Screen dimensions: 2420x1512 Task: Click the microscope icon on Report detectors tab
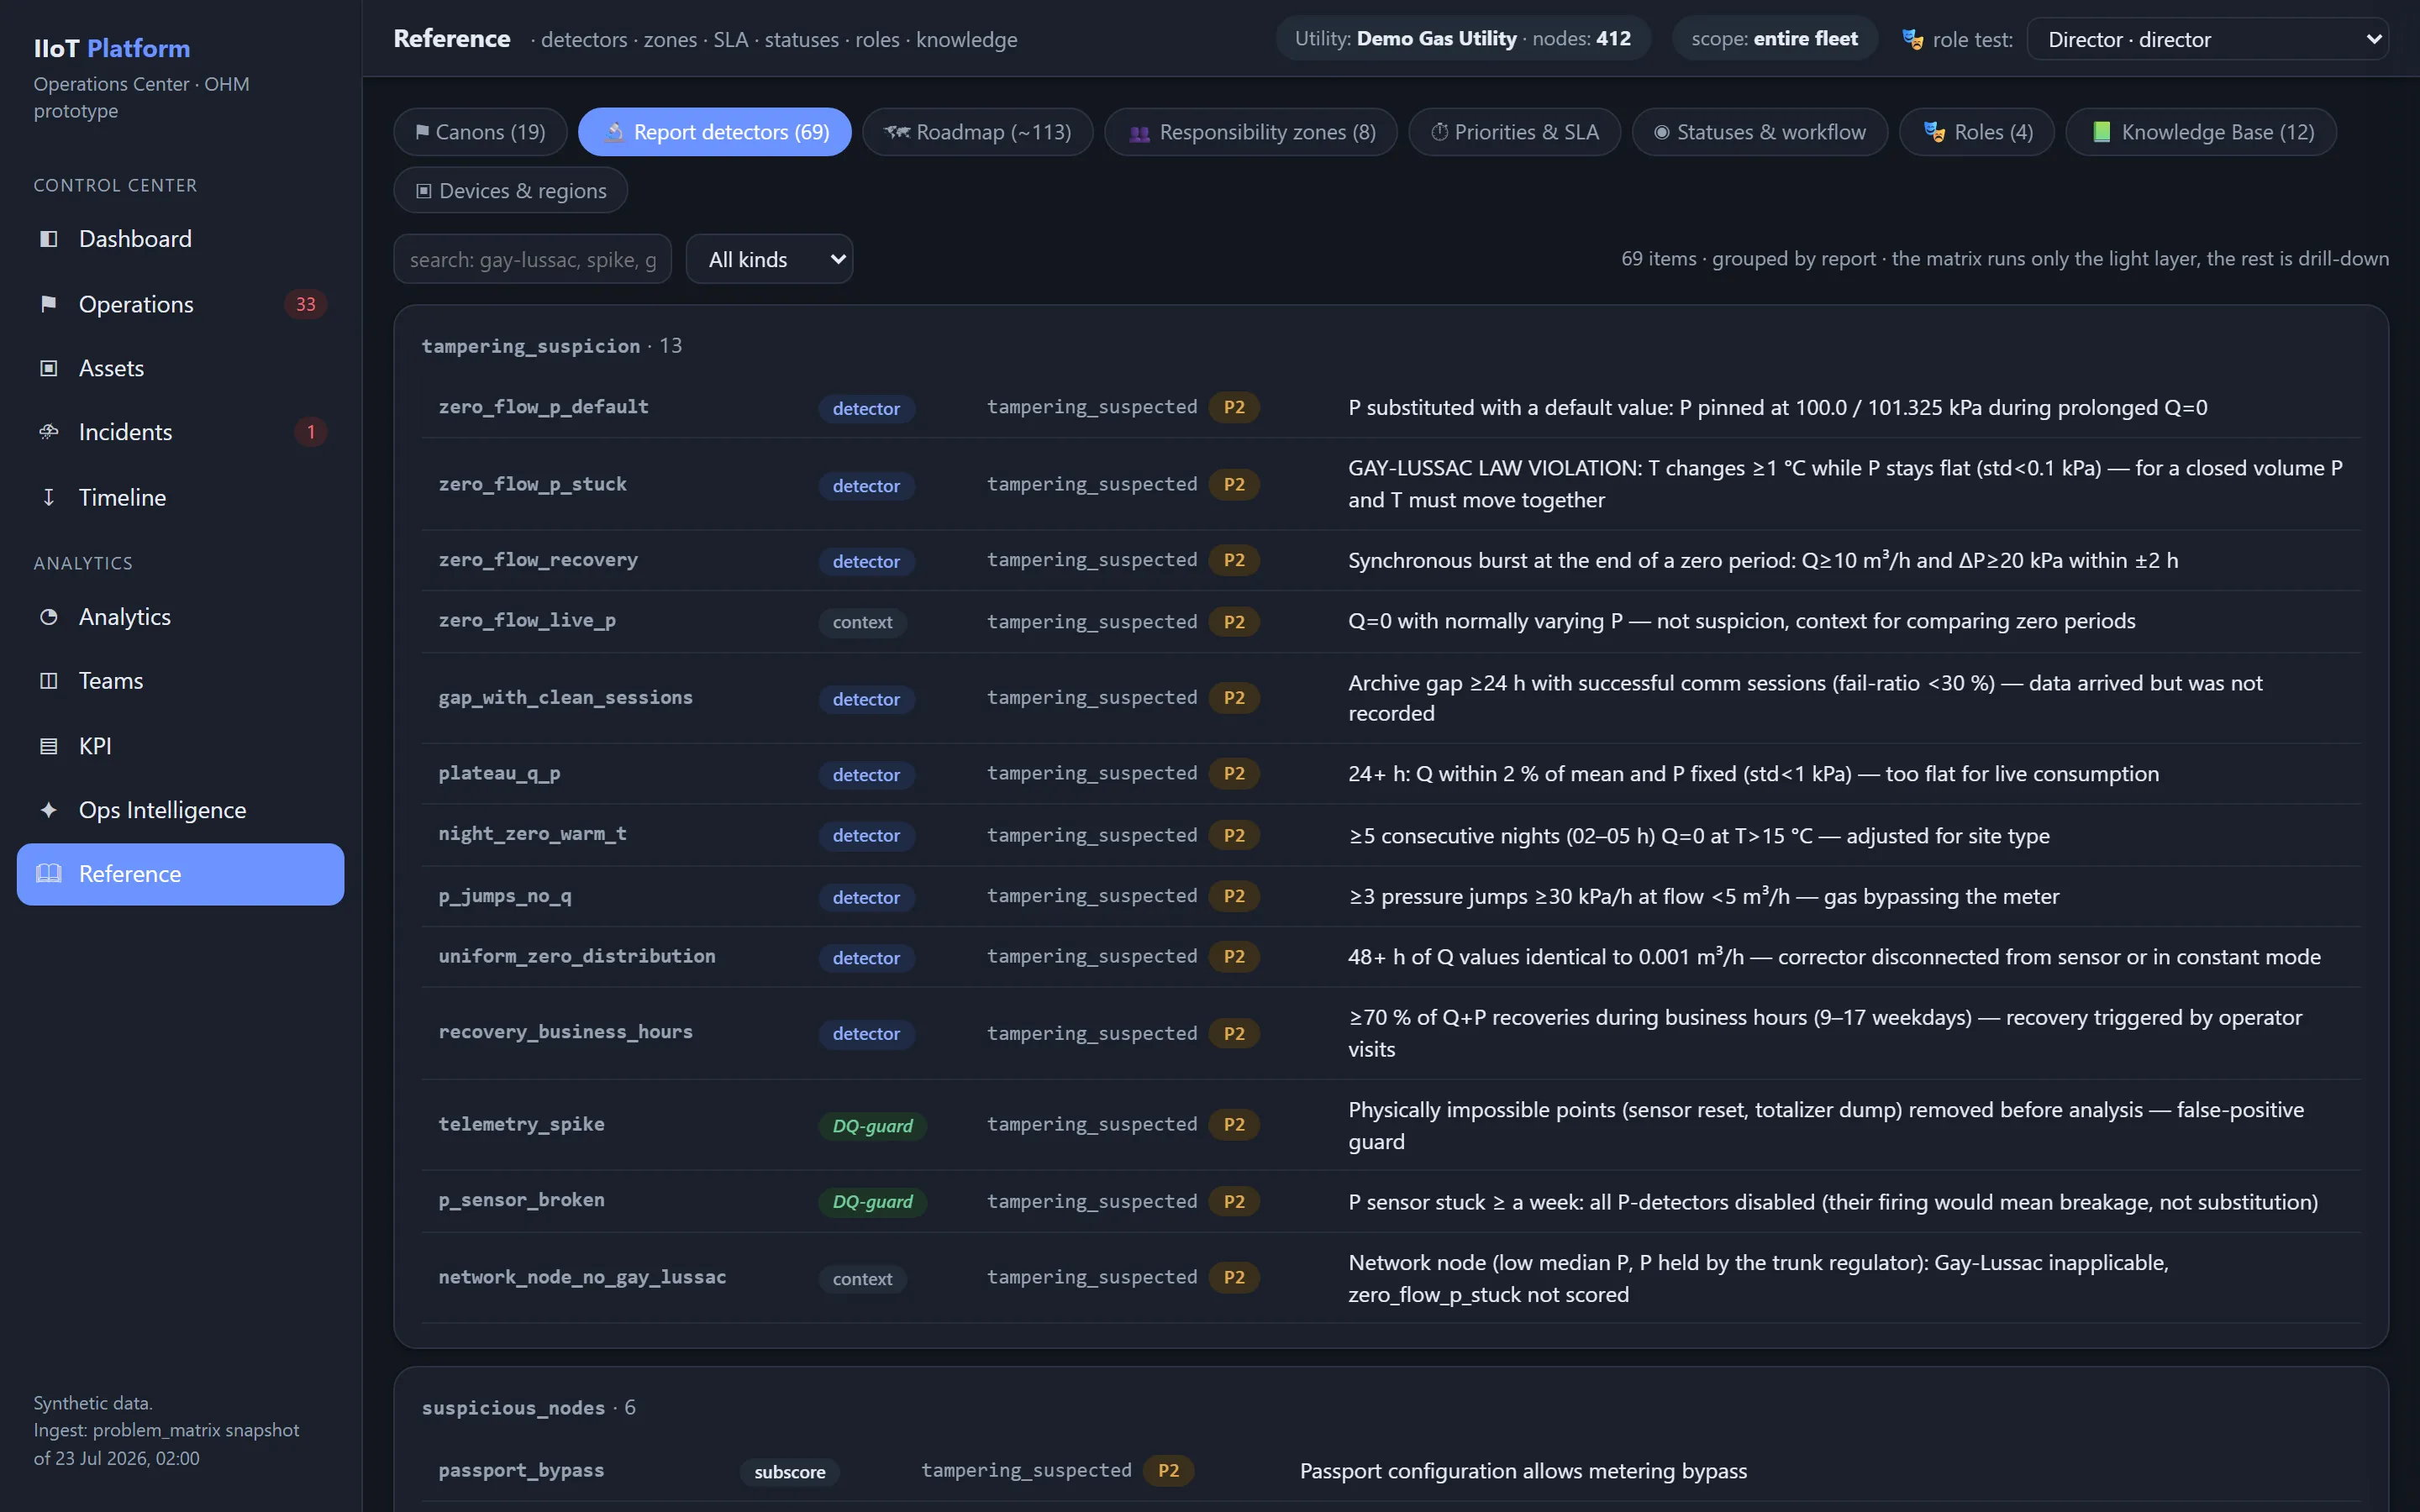[x=615, y=132]
